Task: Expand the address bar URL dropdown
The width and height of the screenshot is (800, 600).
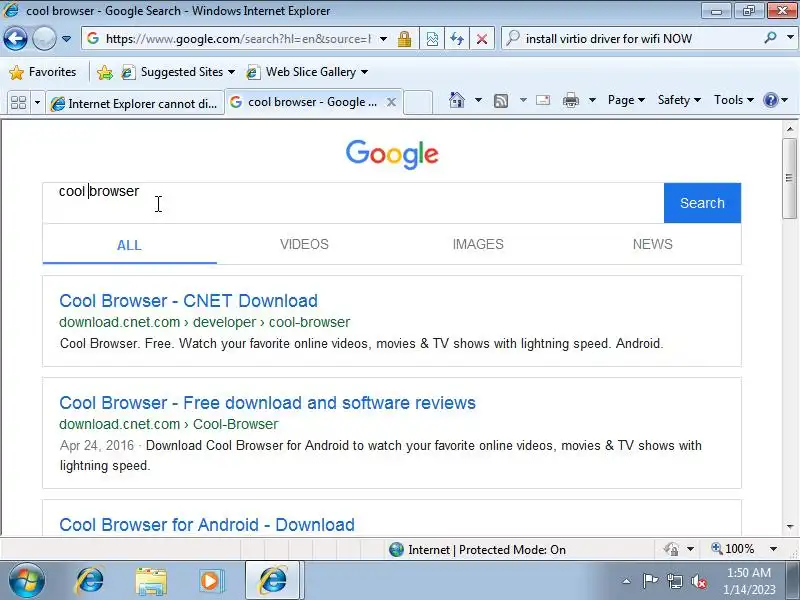Action: pyautogui.click(x=383, y=39)
